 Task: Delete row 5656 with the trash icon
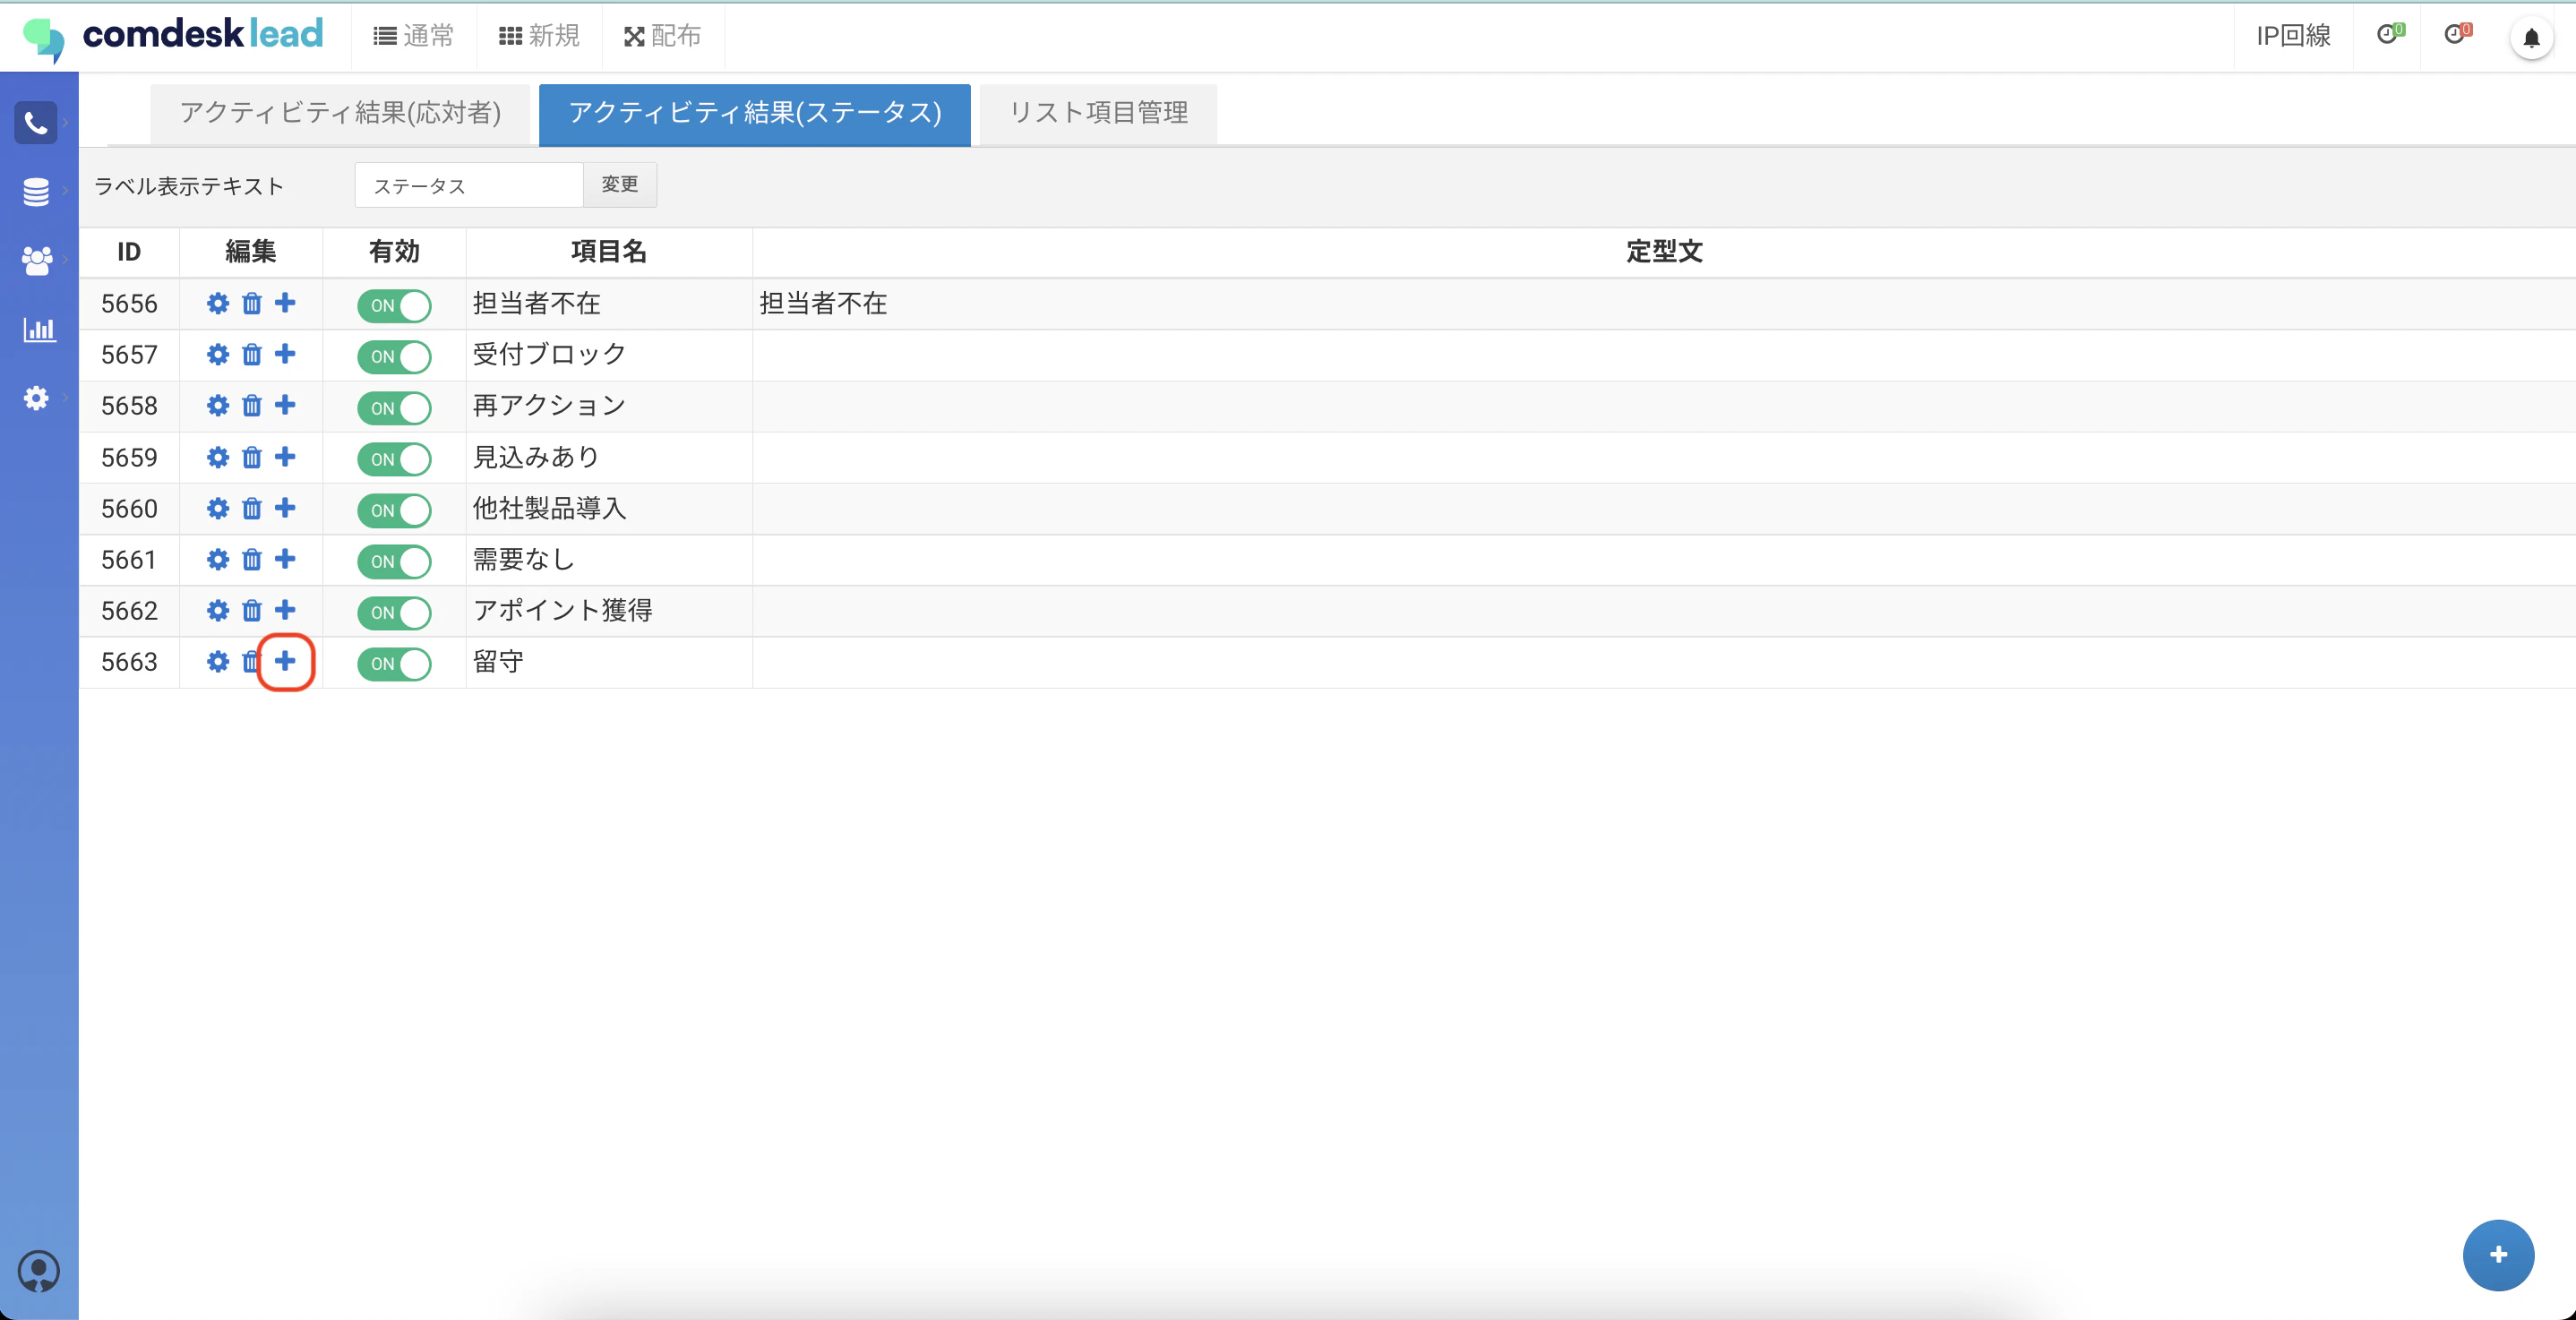252,303
